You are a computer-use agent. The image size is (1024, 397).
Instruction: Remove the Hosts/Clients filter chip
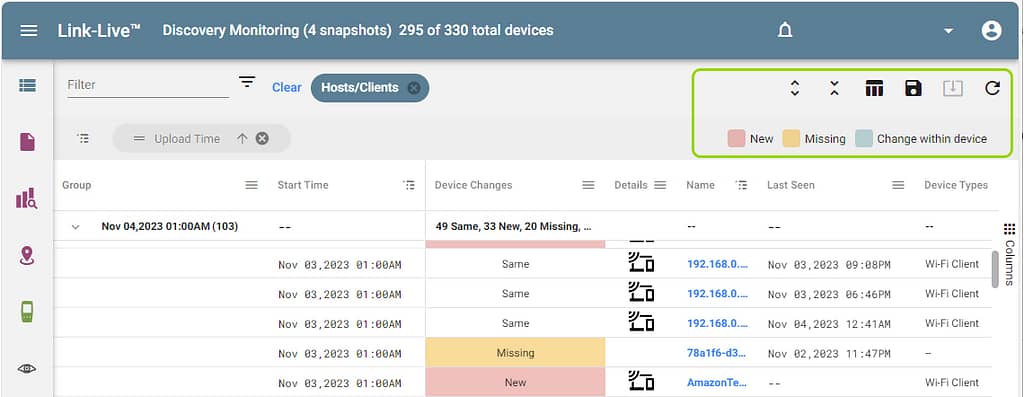pos(413,88)
